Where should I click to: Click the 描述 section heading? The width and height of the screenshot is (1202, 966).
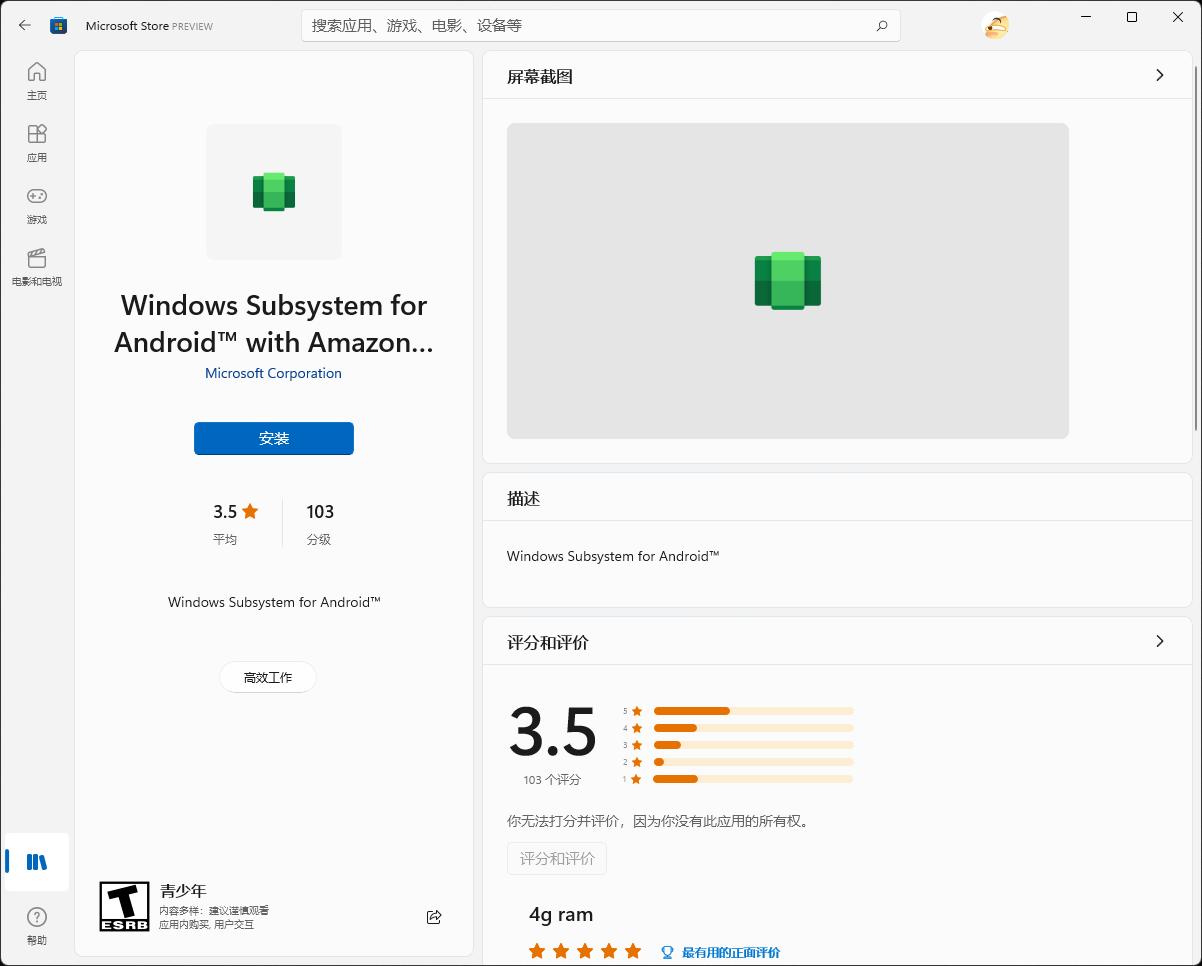pyautogui.click(x=523, y=498)
